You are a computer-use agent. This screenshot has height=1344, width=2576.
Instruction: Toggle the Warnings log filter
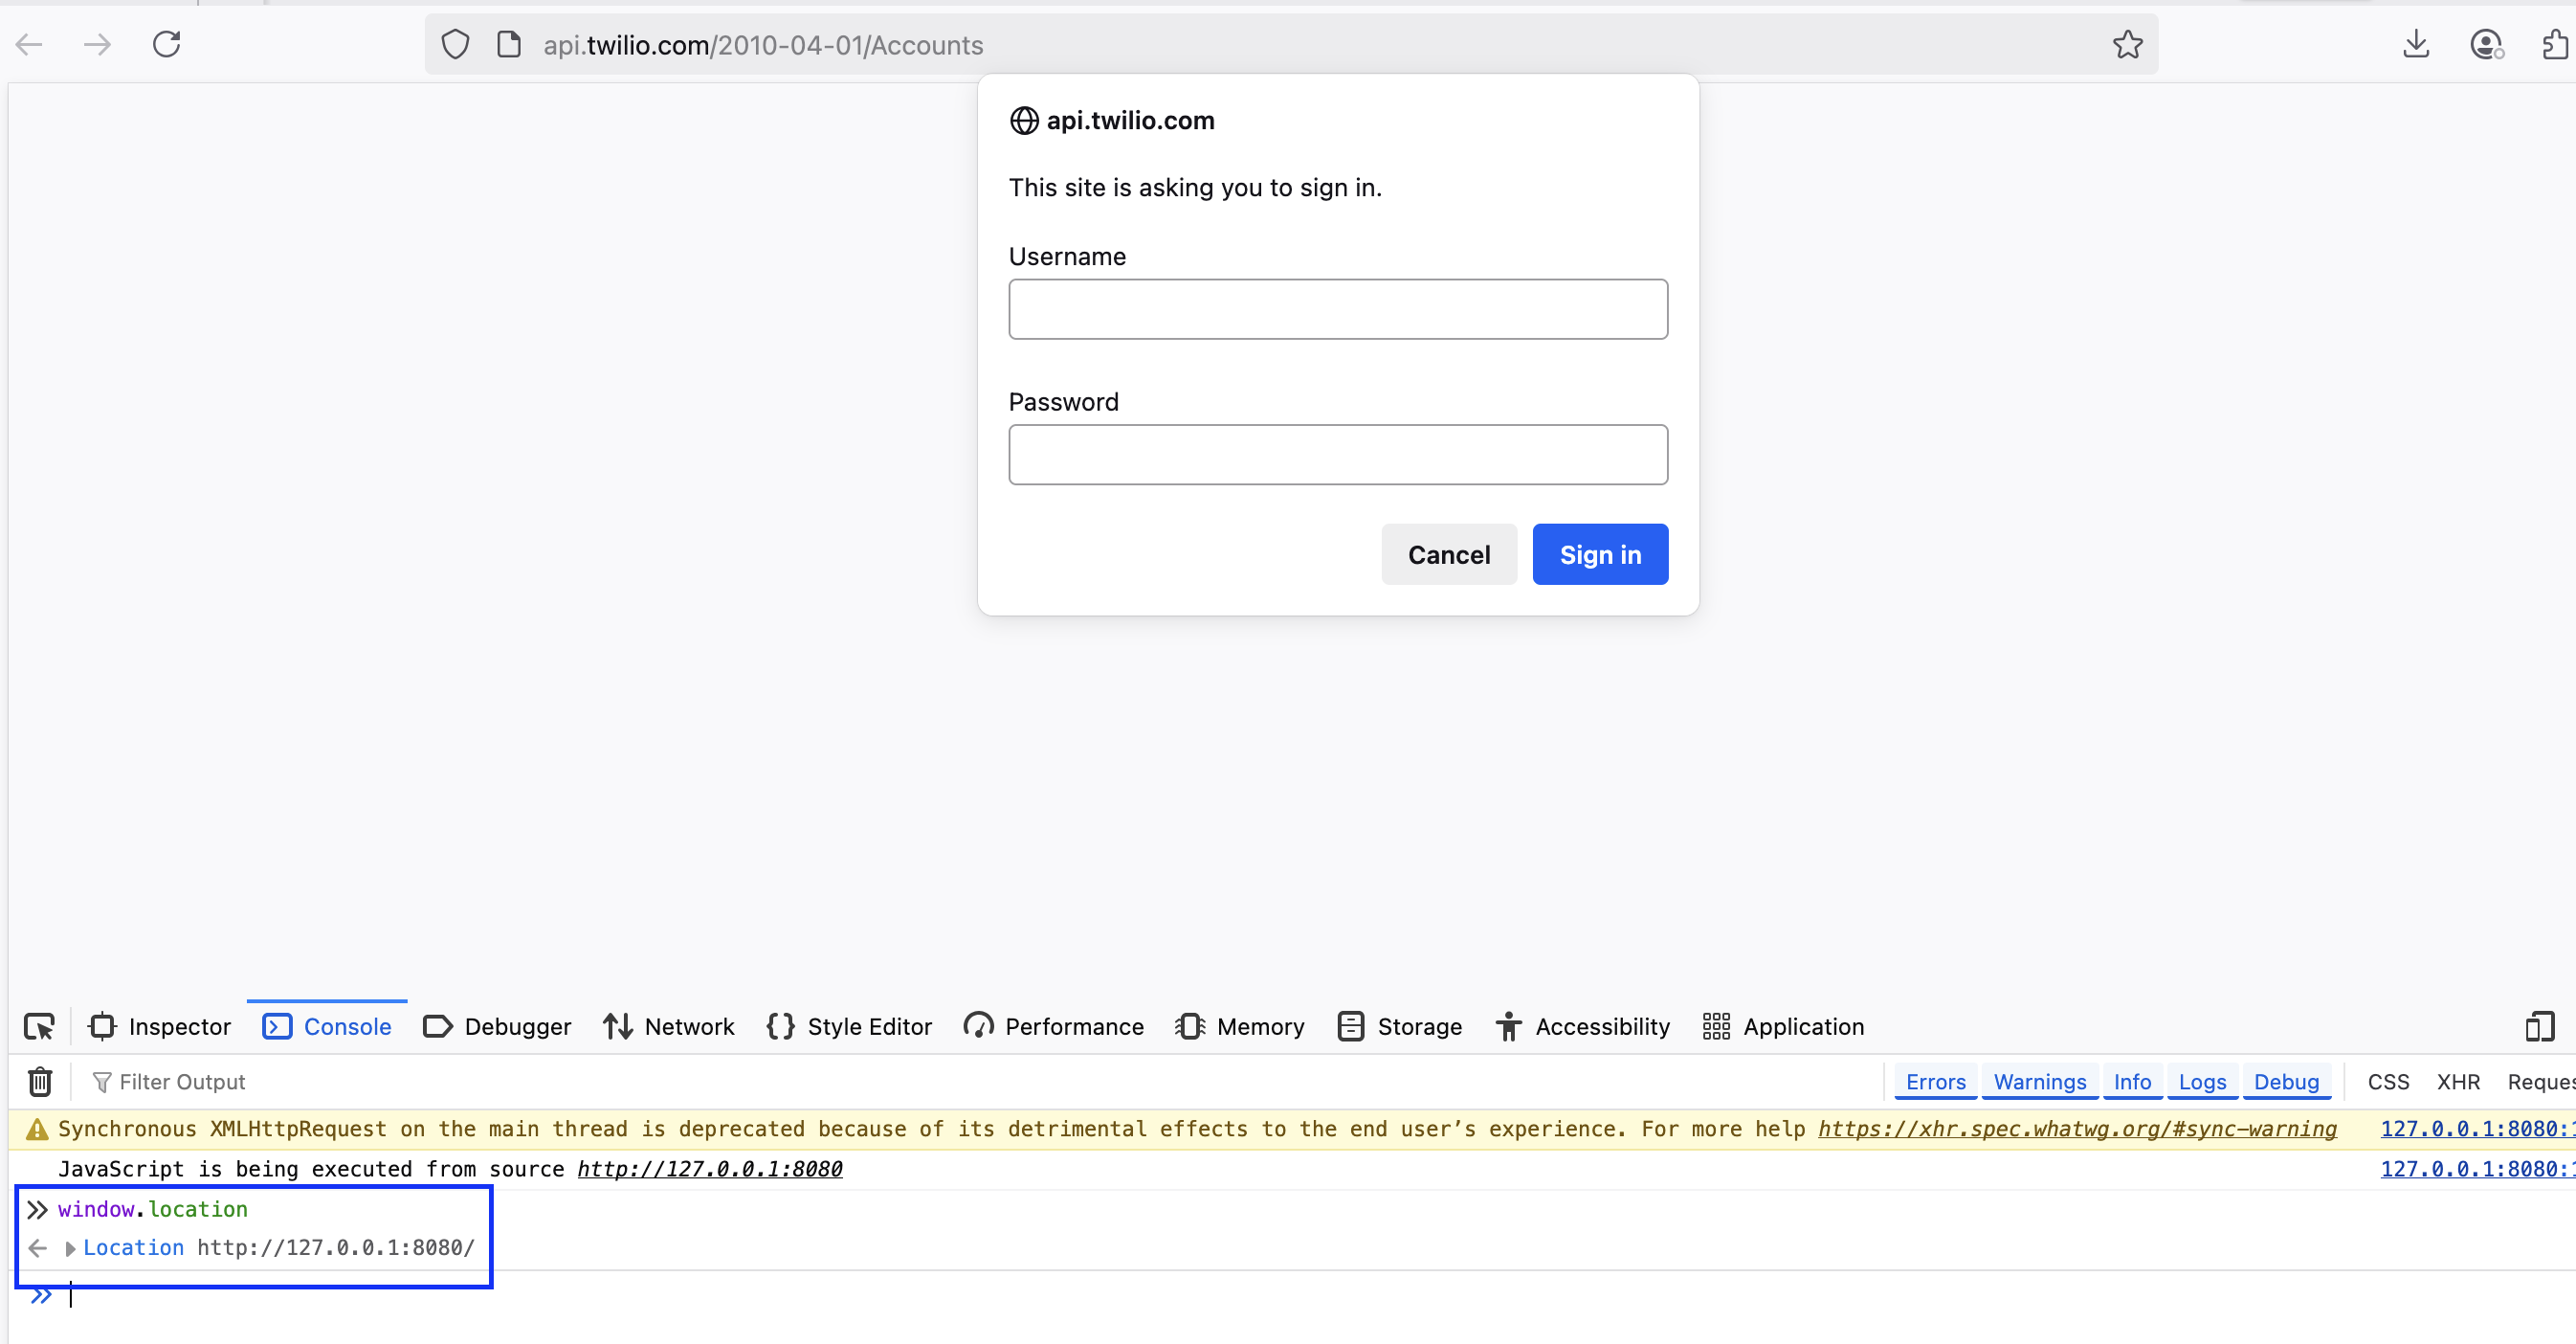click(2039, 1081)
